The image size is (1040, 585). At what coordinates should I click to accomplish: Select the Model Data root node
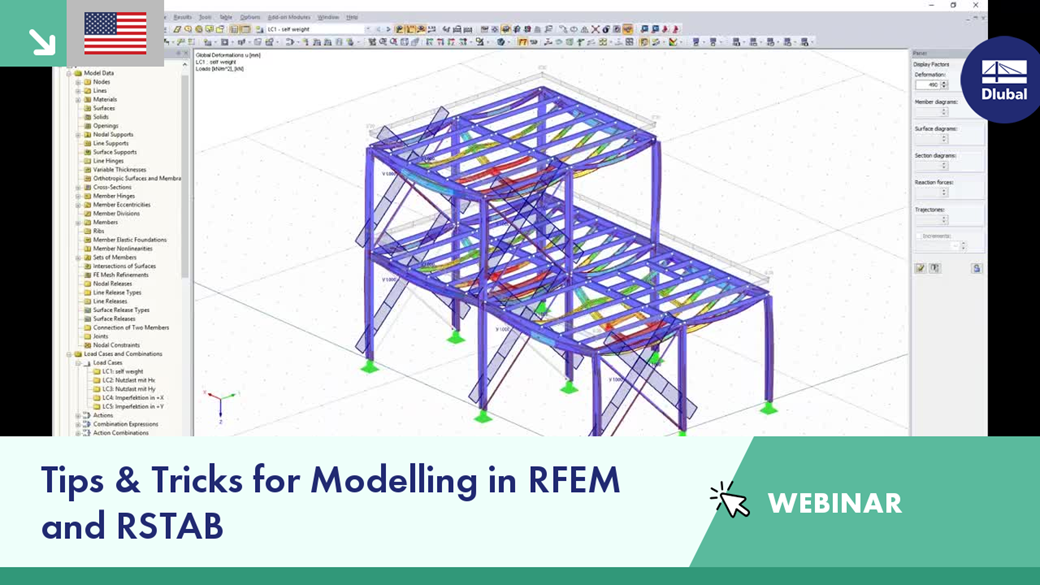pyautogui.click(x=98, y=73)
